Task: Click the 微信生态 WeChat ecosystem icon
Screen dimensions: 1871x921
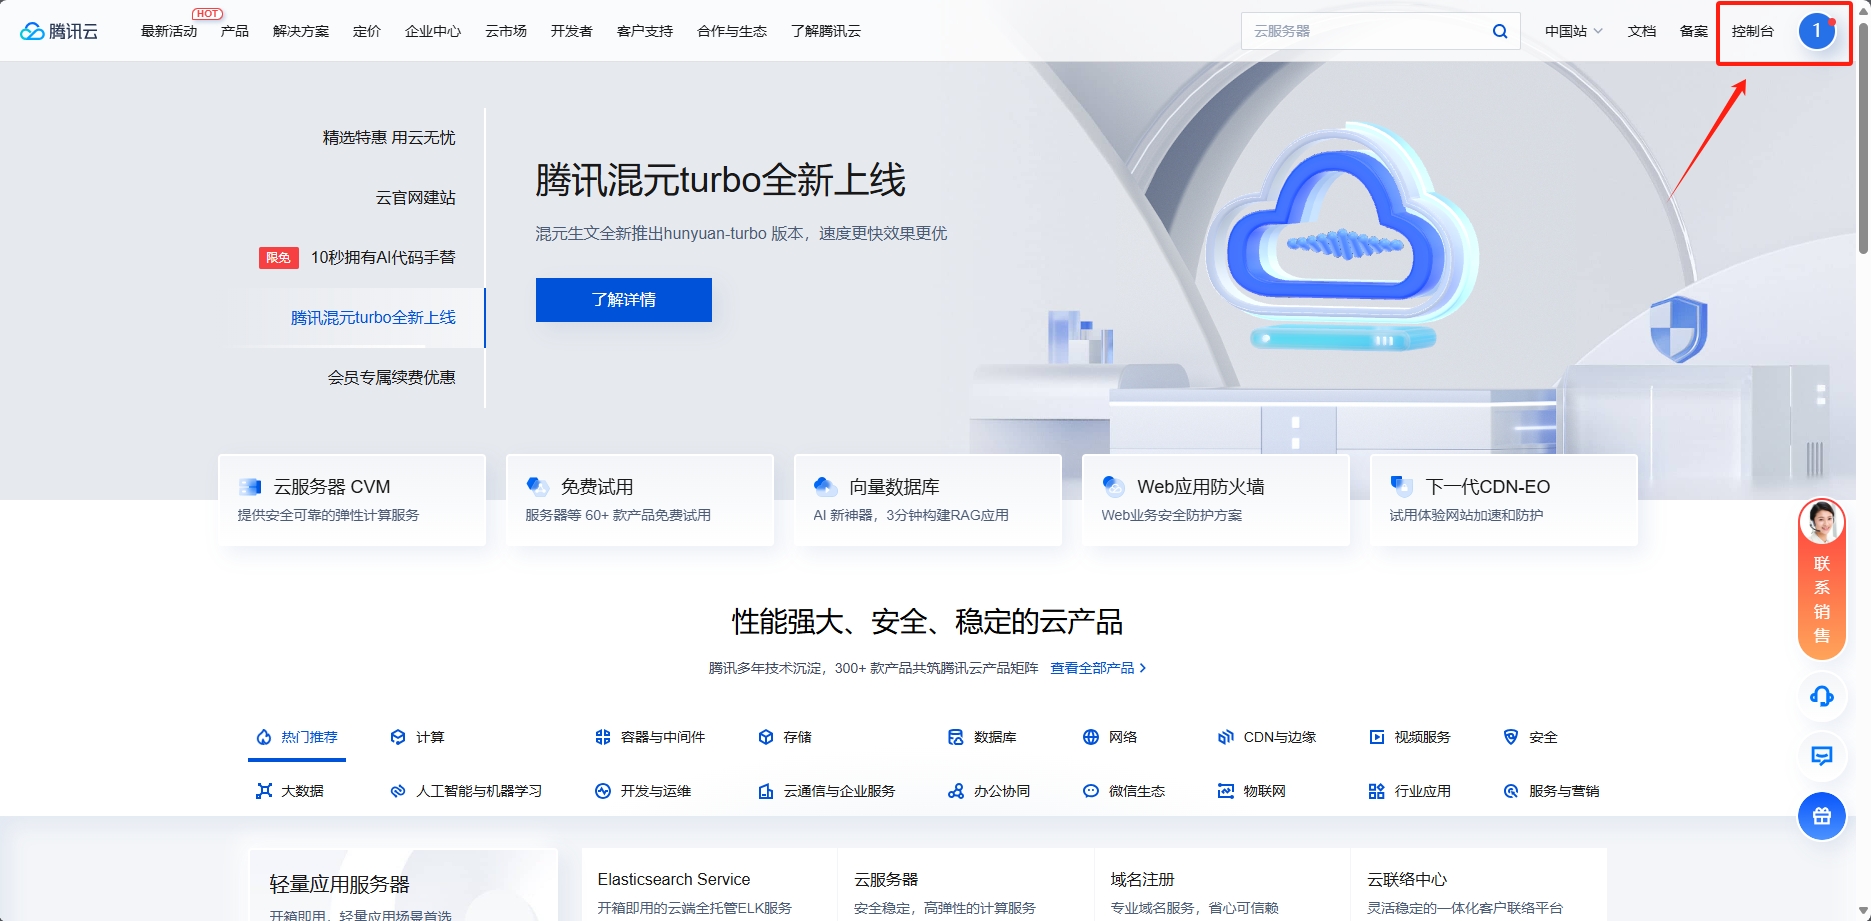Action: (1090, 790)
